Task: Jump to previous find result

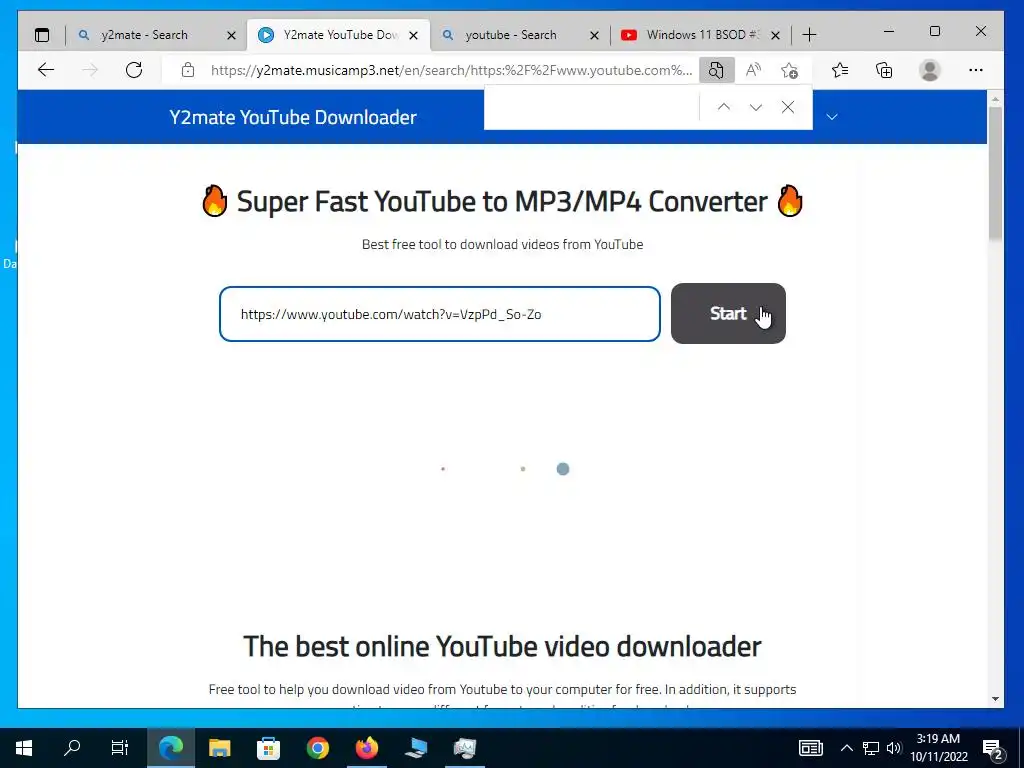Action: tap(724, 107)
